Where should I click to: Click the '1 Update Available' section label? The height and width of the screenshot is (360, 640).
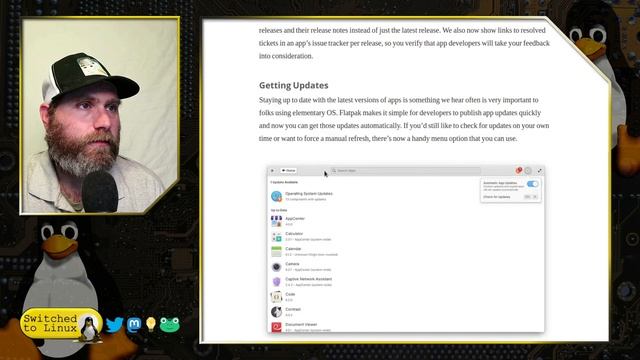284,182
